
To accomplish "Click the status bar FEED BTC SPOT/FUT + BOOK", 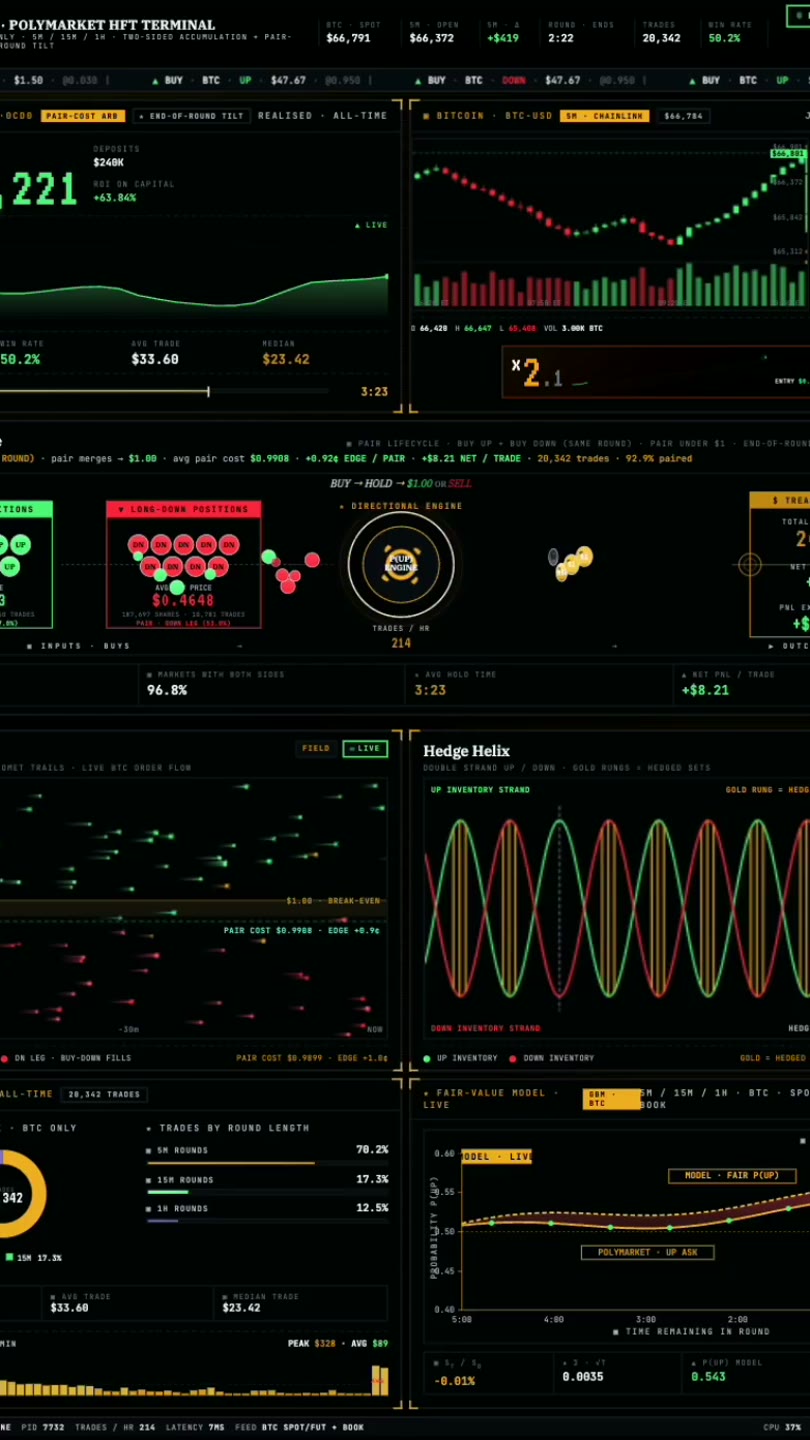I will point(299,1427).
